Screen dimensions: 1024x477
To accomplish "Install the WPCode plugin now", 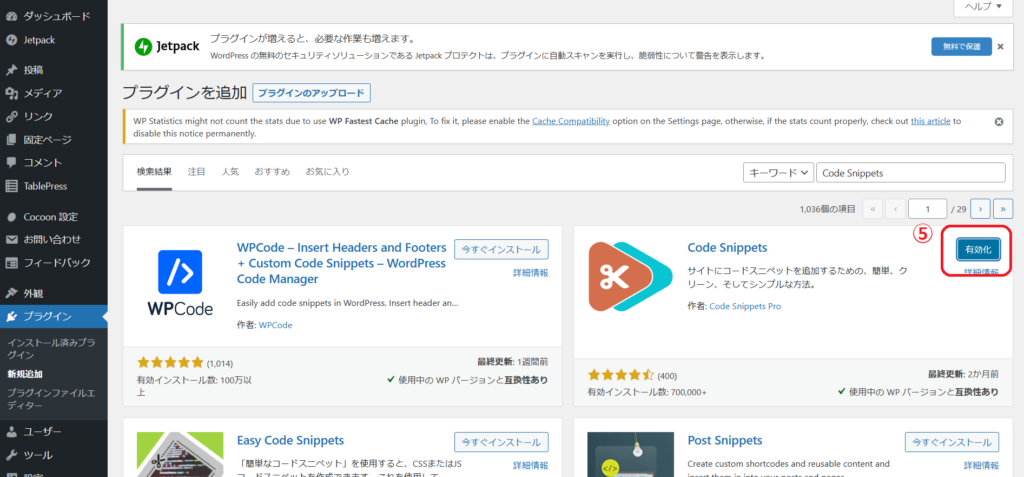I will coord(501,250).
